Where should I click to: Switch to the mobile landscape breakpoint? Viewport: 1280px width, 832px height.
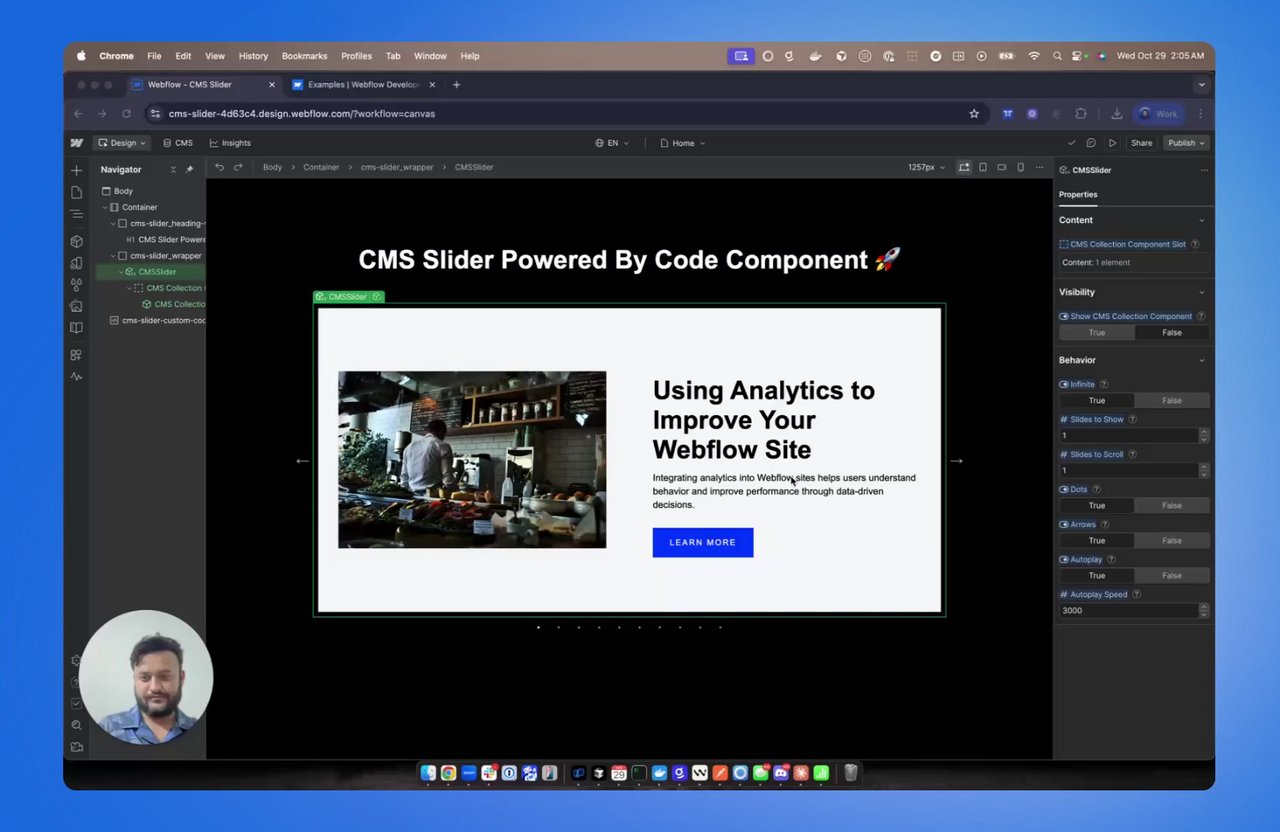(x=1002, y=167)
